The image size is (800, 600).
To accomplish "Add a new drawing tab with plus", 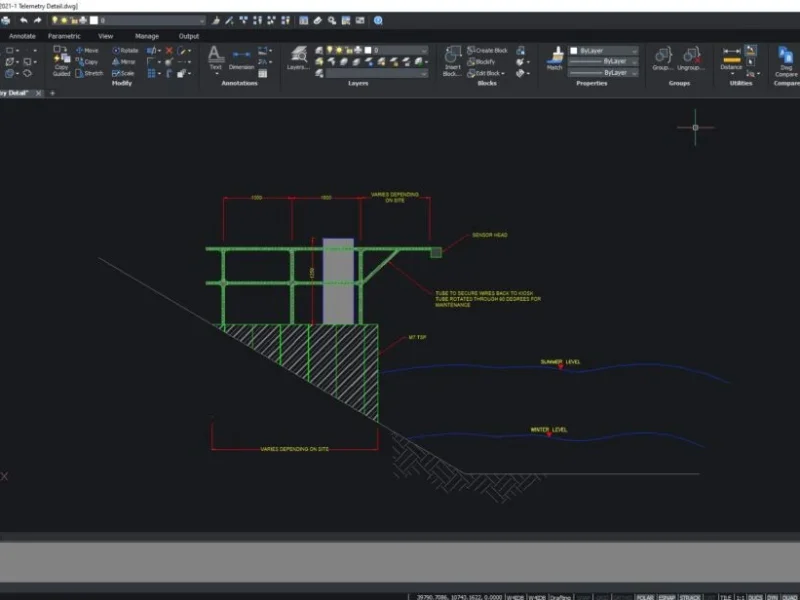I will click(x=52, y=93).
